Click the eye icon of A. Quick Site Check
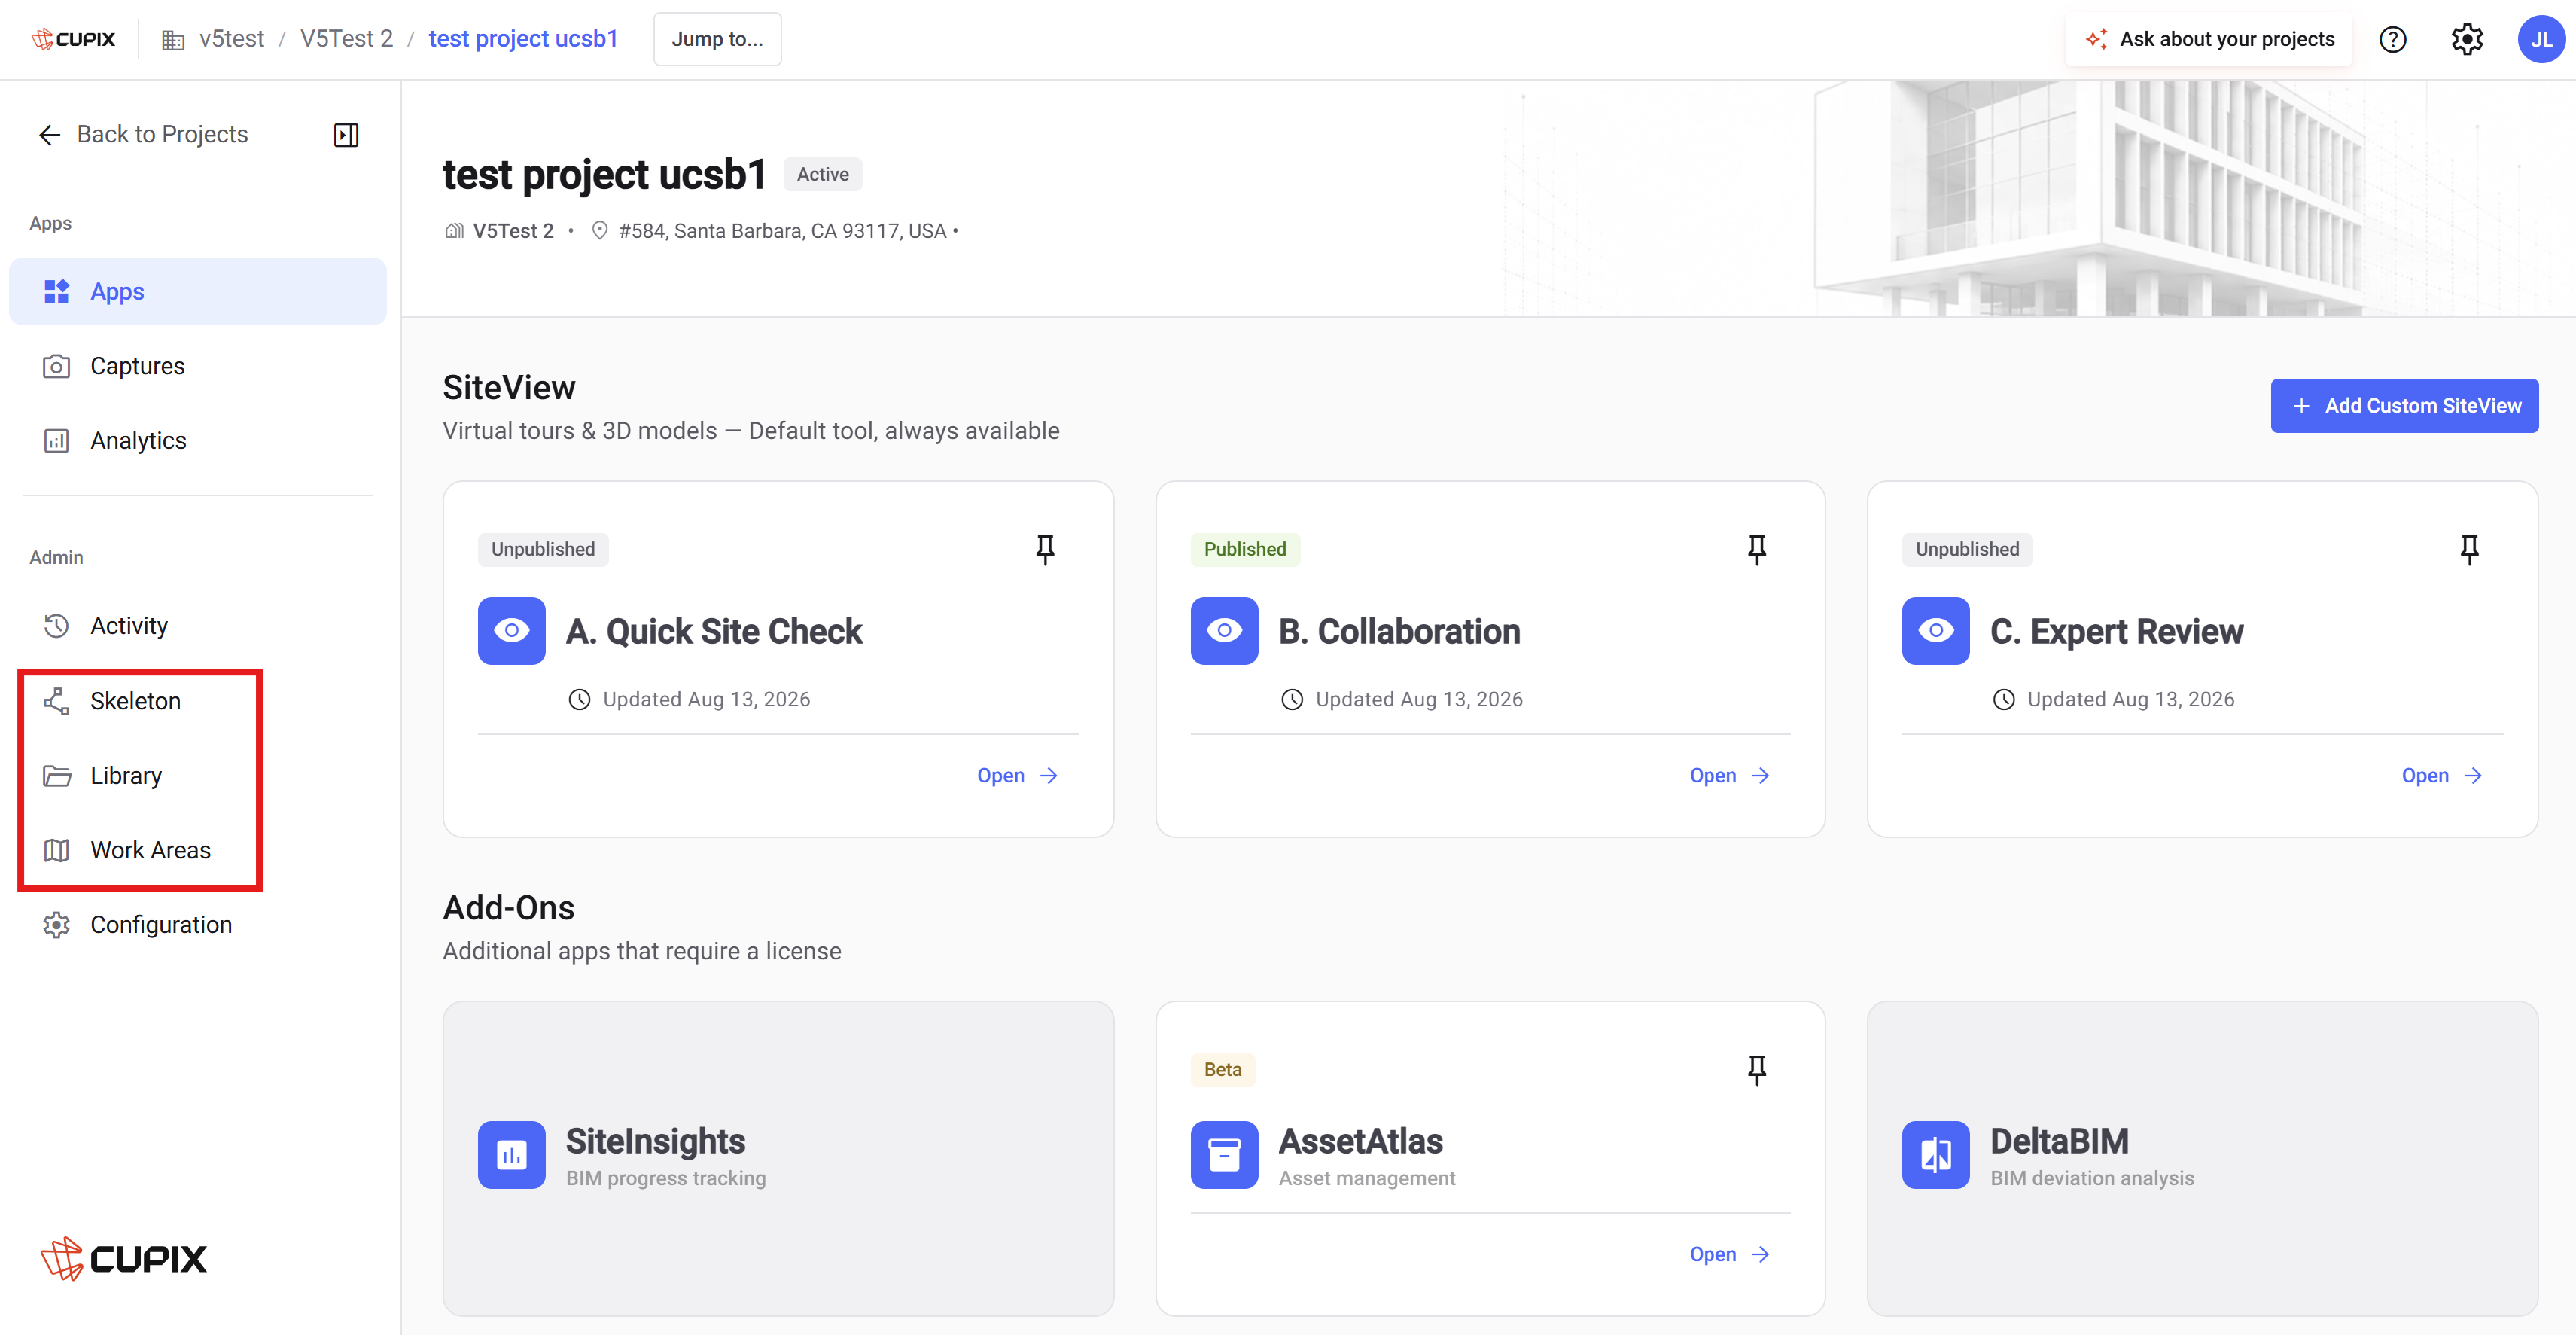Screen dimensions: 2576x1335 tap(512, 631)
